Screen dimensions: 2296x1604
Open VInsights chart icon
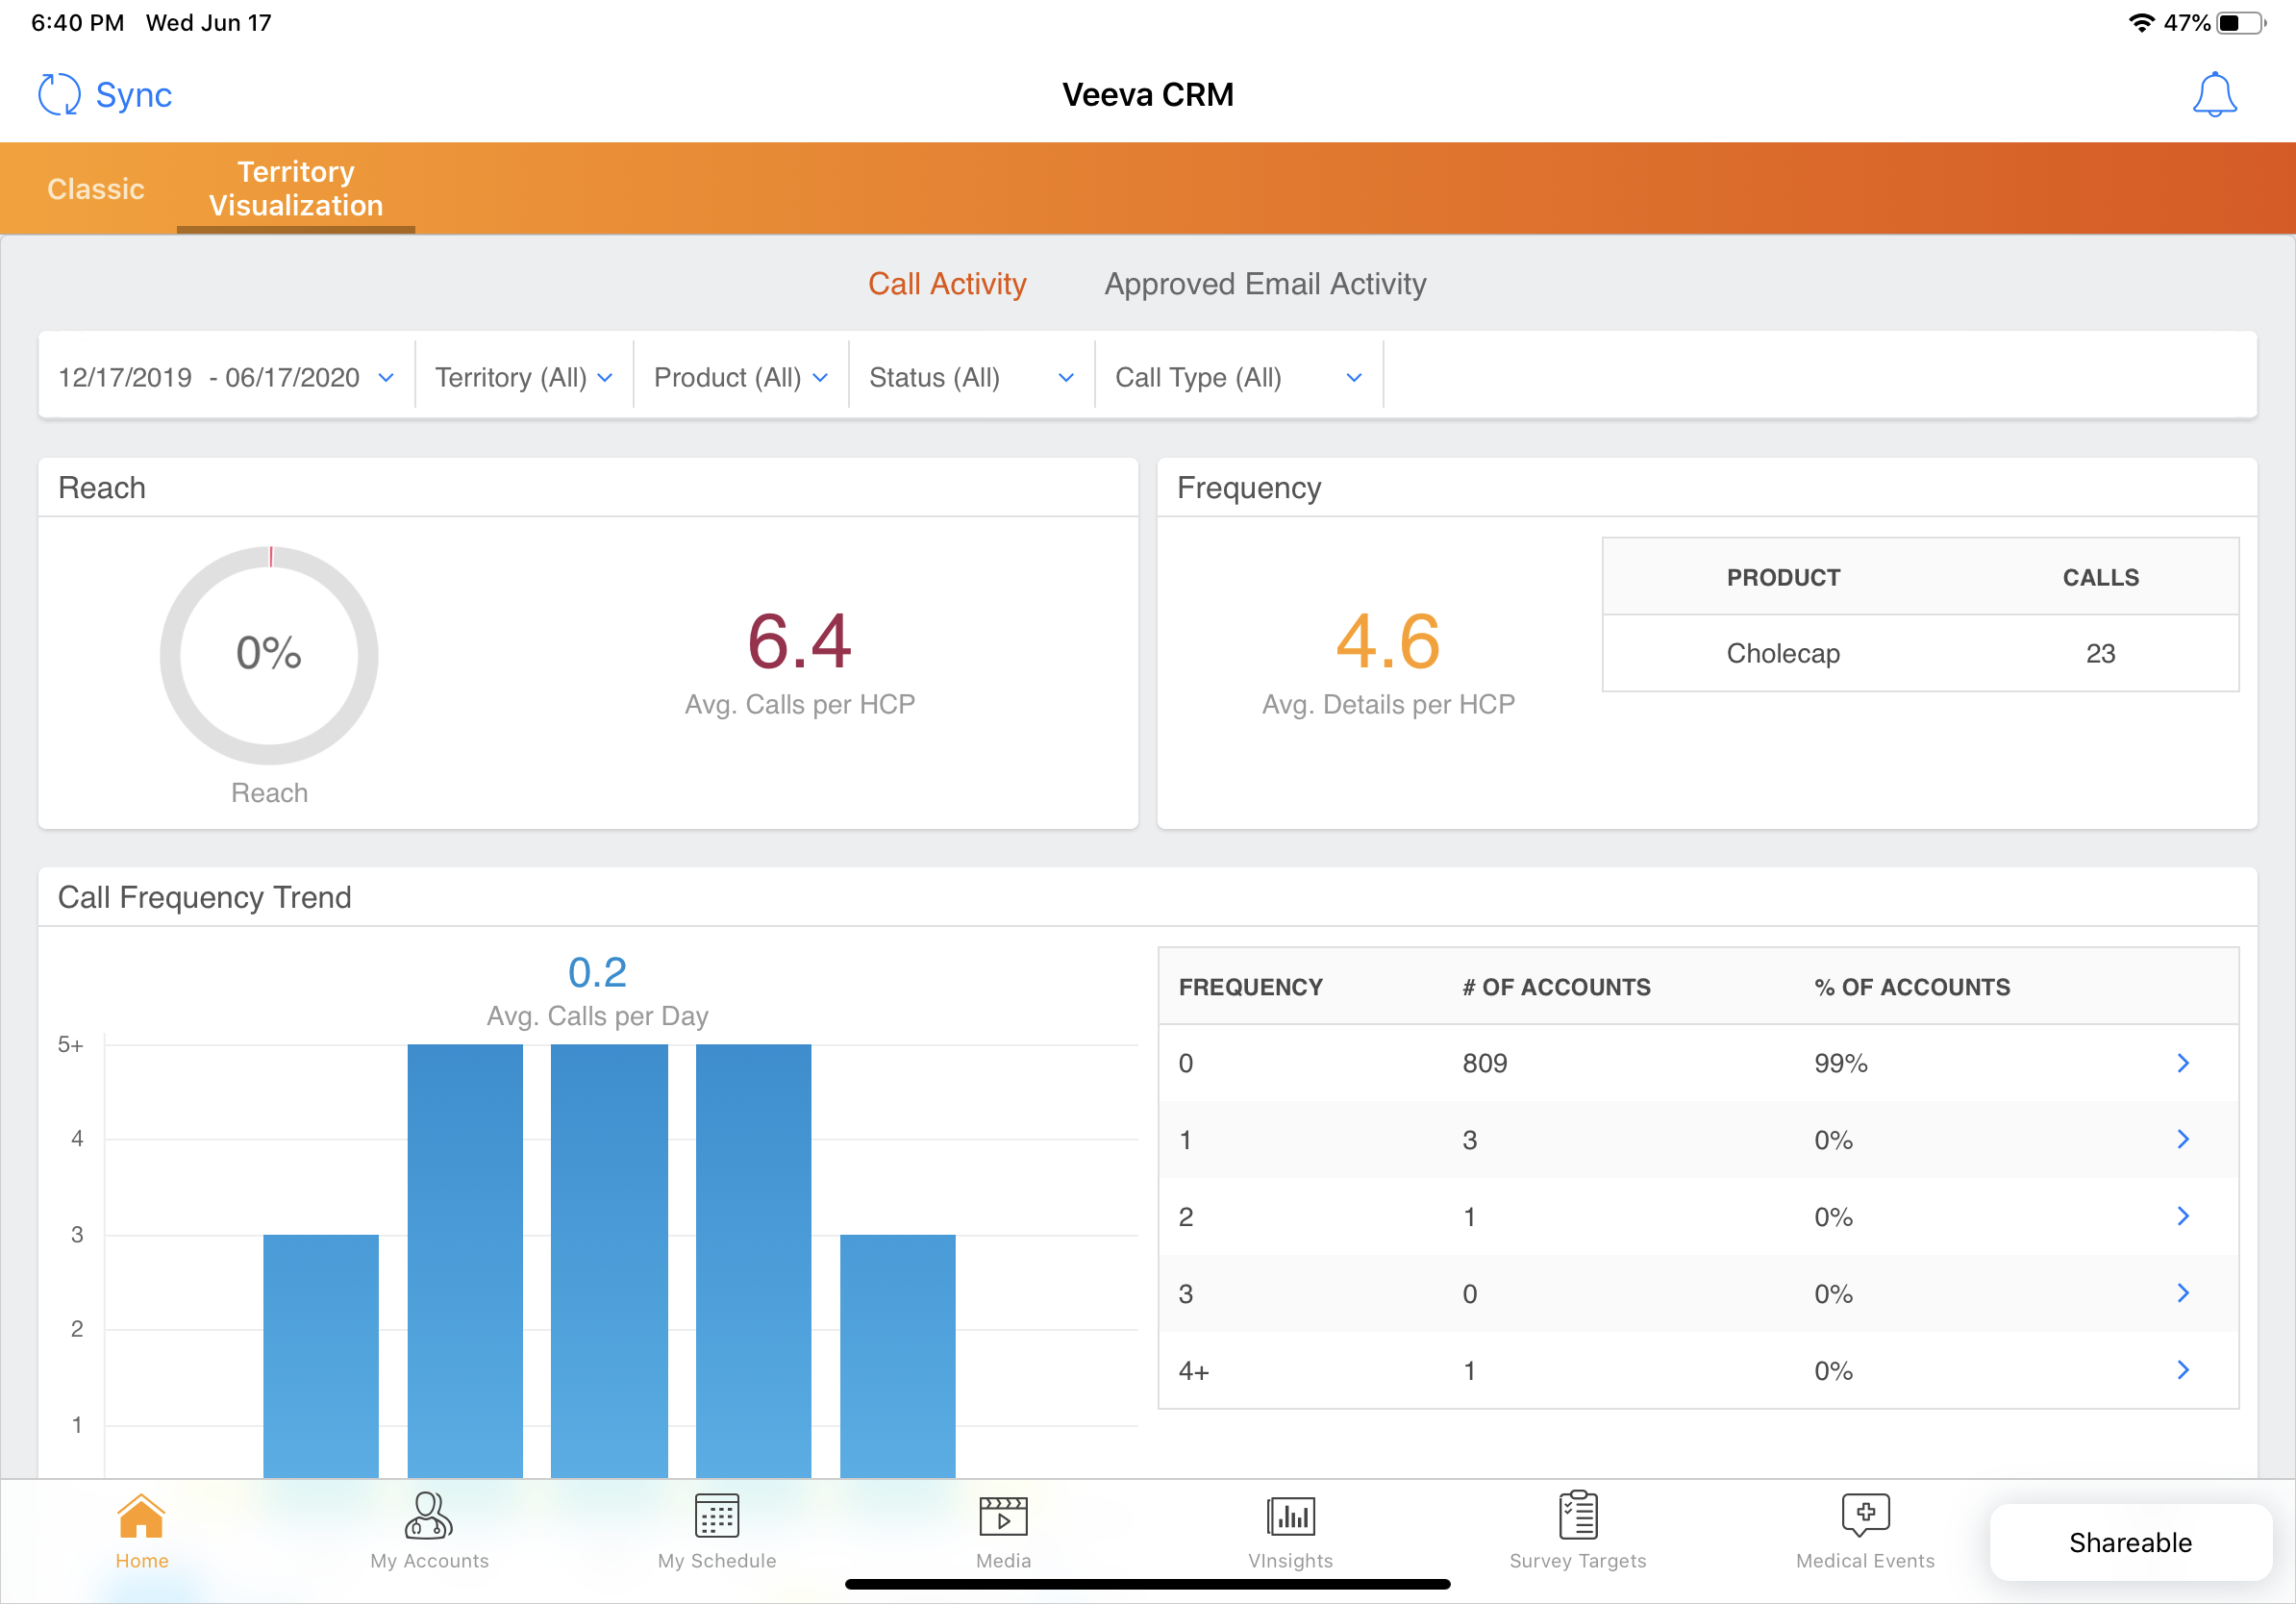click(x=1290, y=1517)
